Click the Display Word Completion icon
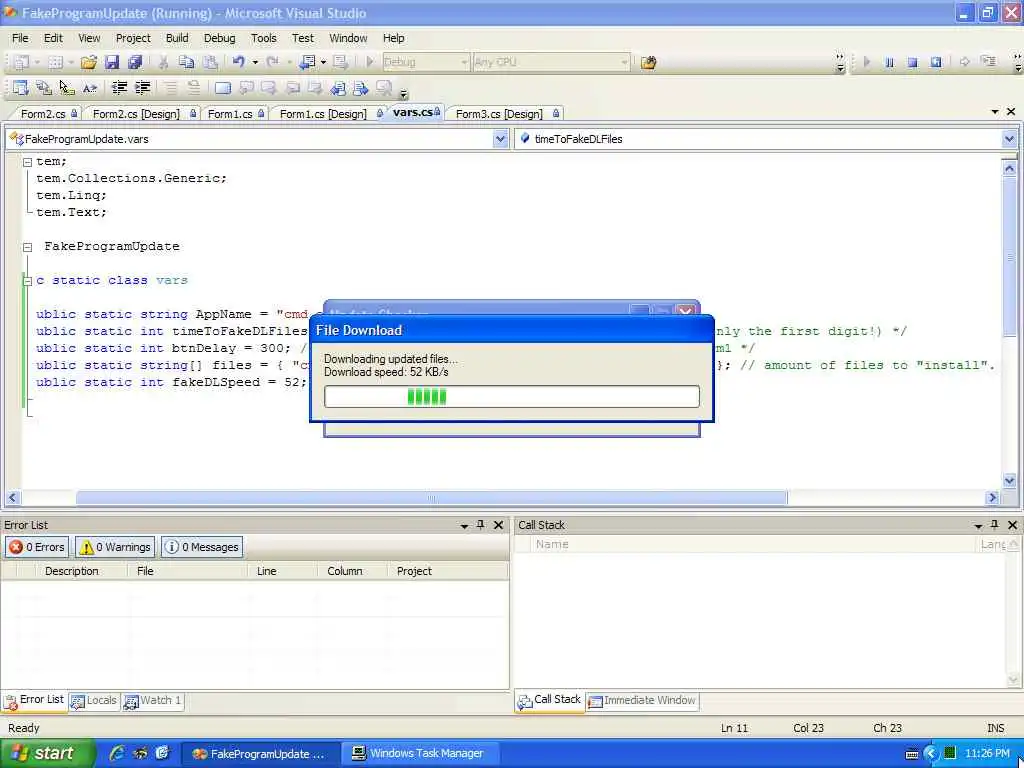Viewport: 1024px width, 768px height. click(90, 88)
